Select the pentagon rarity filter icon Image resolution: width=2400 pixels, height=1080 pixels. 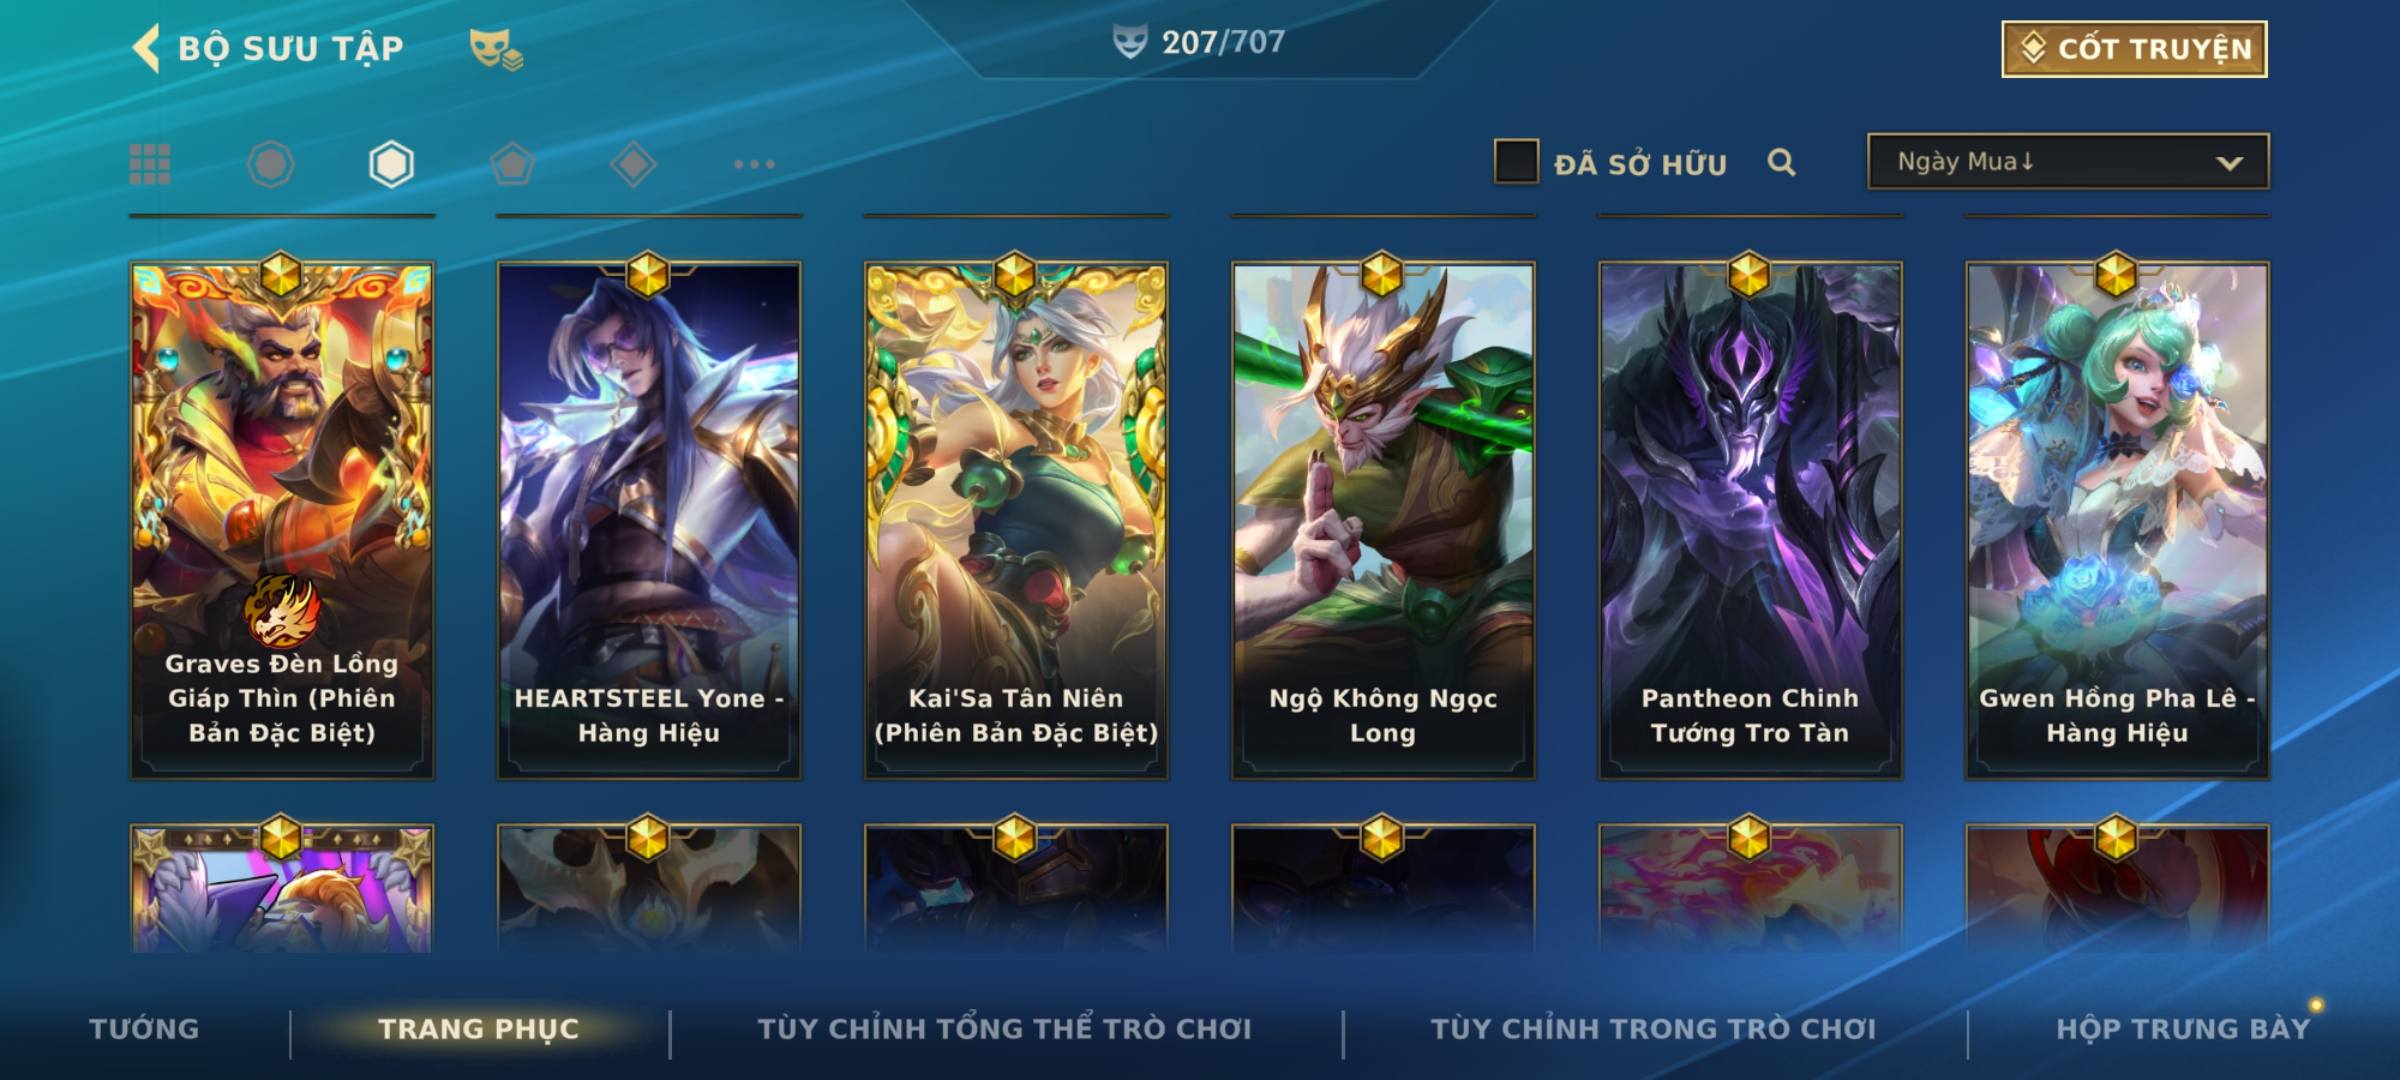(512, 164)
